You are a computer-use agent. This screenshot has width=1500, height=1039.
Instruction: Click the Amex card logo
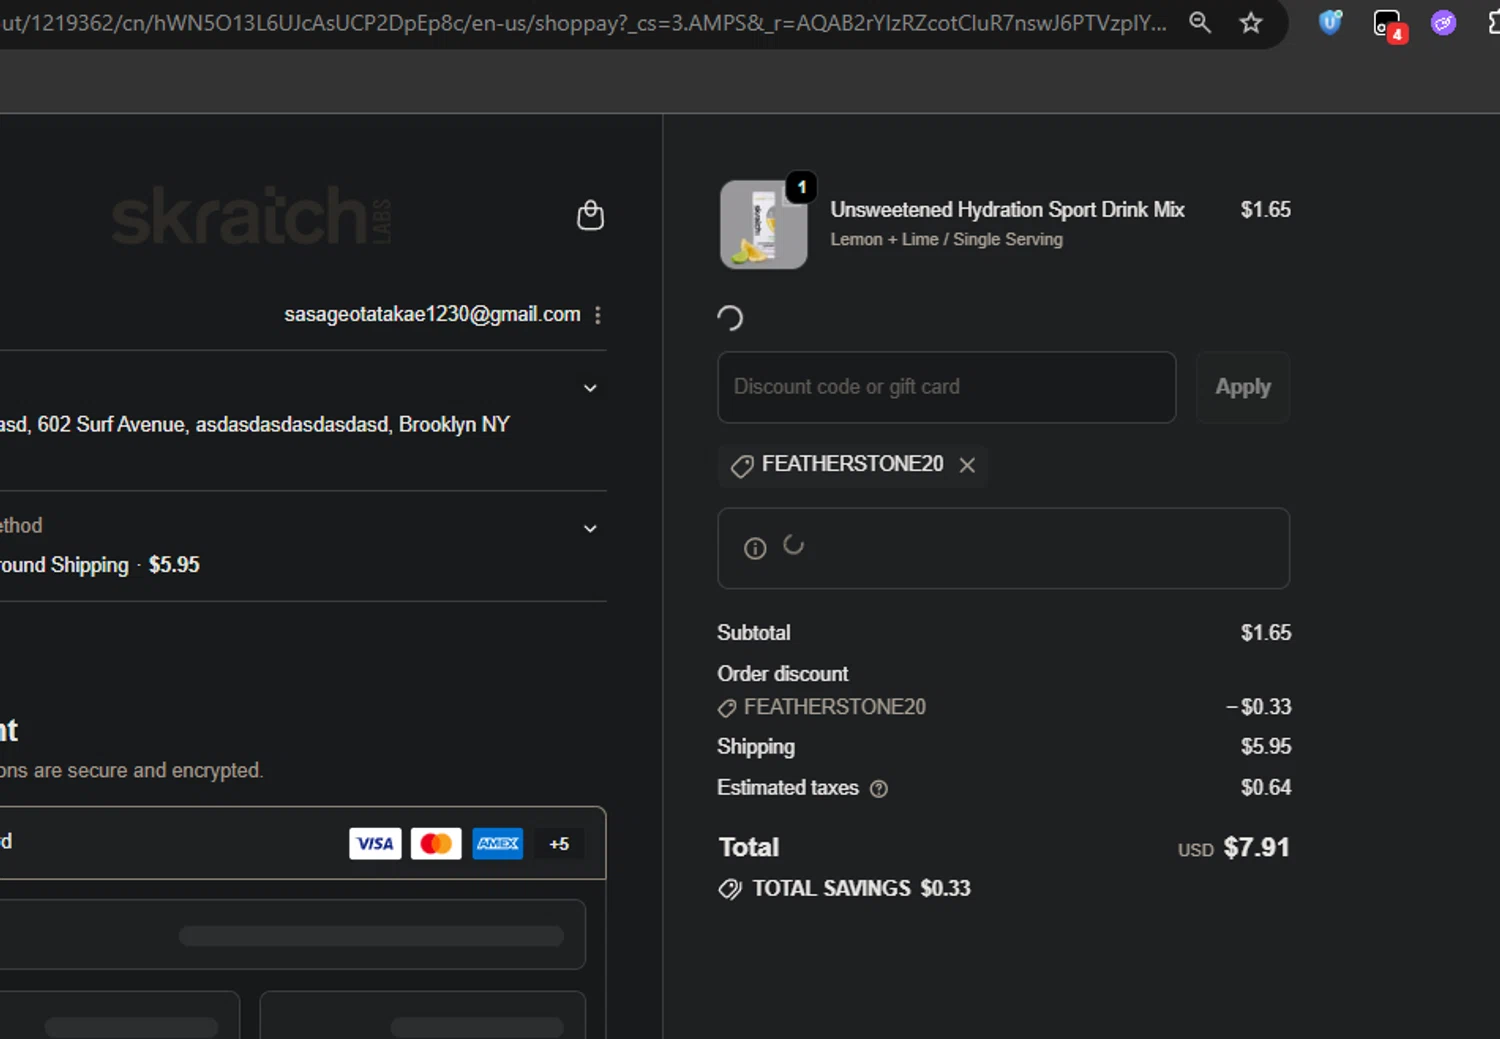tap(497, 843)
